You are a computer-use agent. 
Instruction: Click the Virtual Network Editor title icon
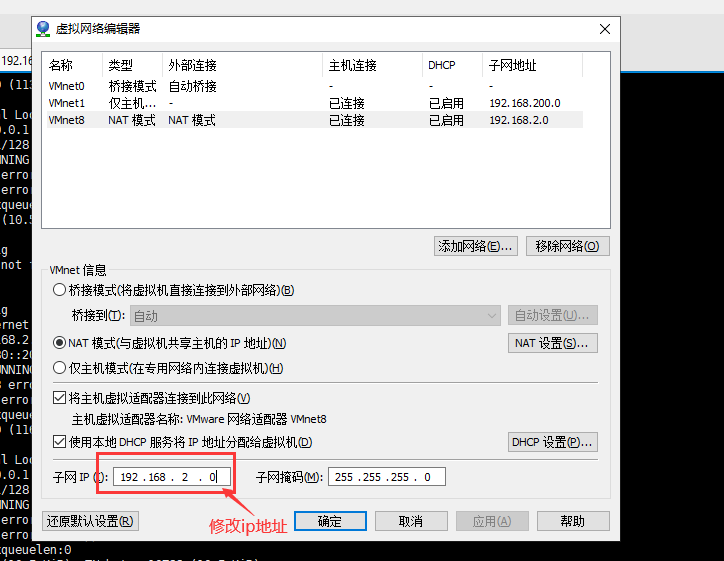click(43, 29)
